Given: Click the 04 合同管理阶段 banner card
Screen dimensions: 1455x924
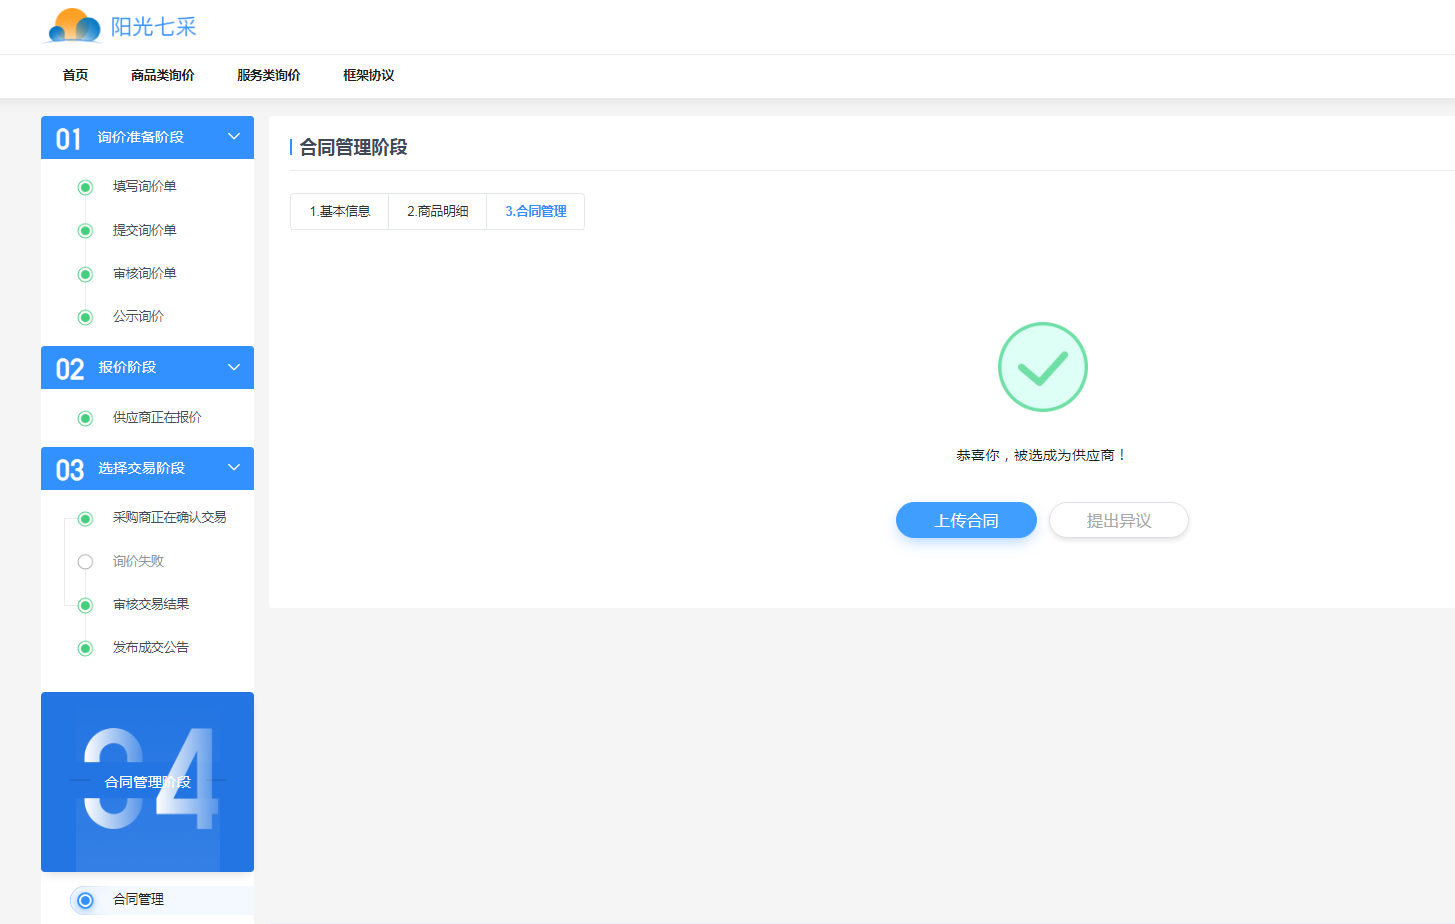Looking at the screenshot, I should 147,782.
